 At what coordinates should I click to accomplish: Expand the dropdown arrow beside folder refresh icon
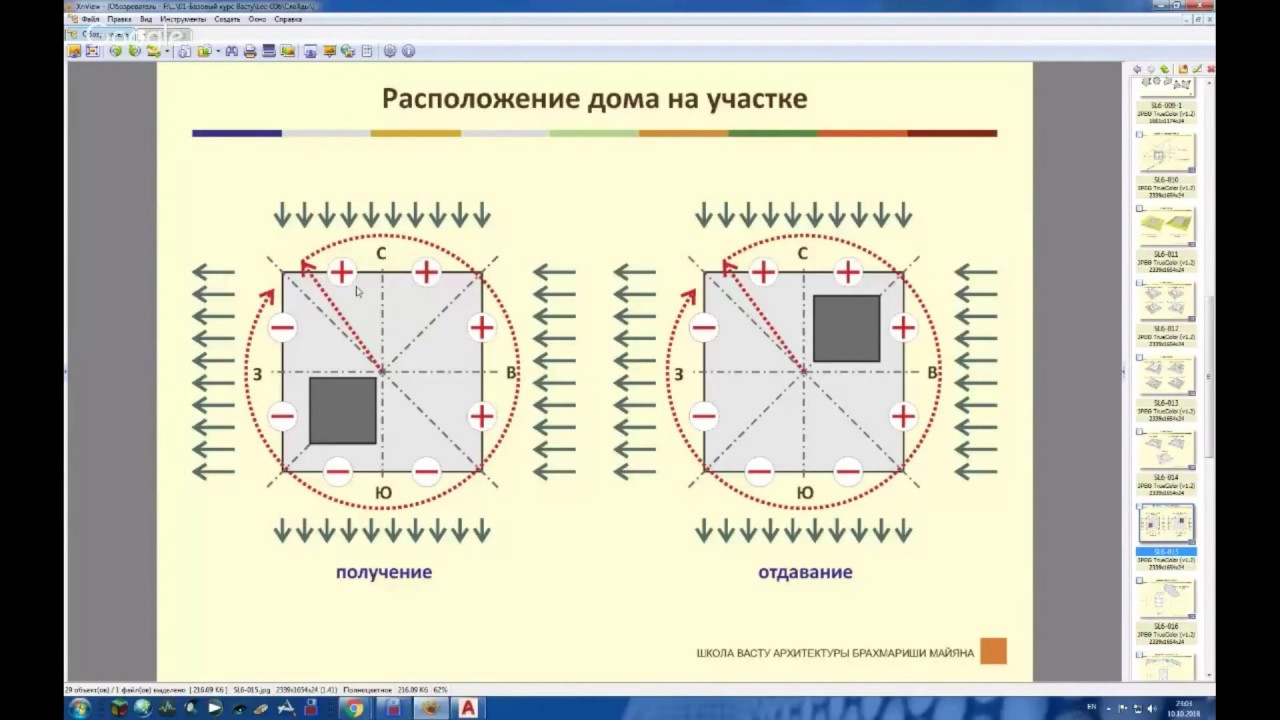click(167, 51)
